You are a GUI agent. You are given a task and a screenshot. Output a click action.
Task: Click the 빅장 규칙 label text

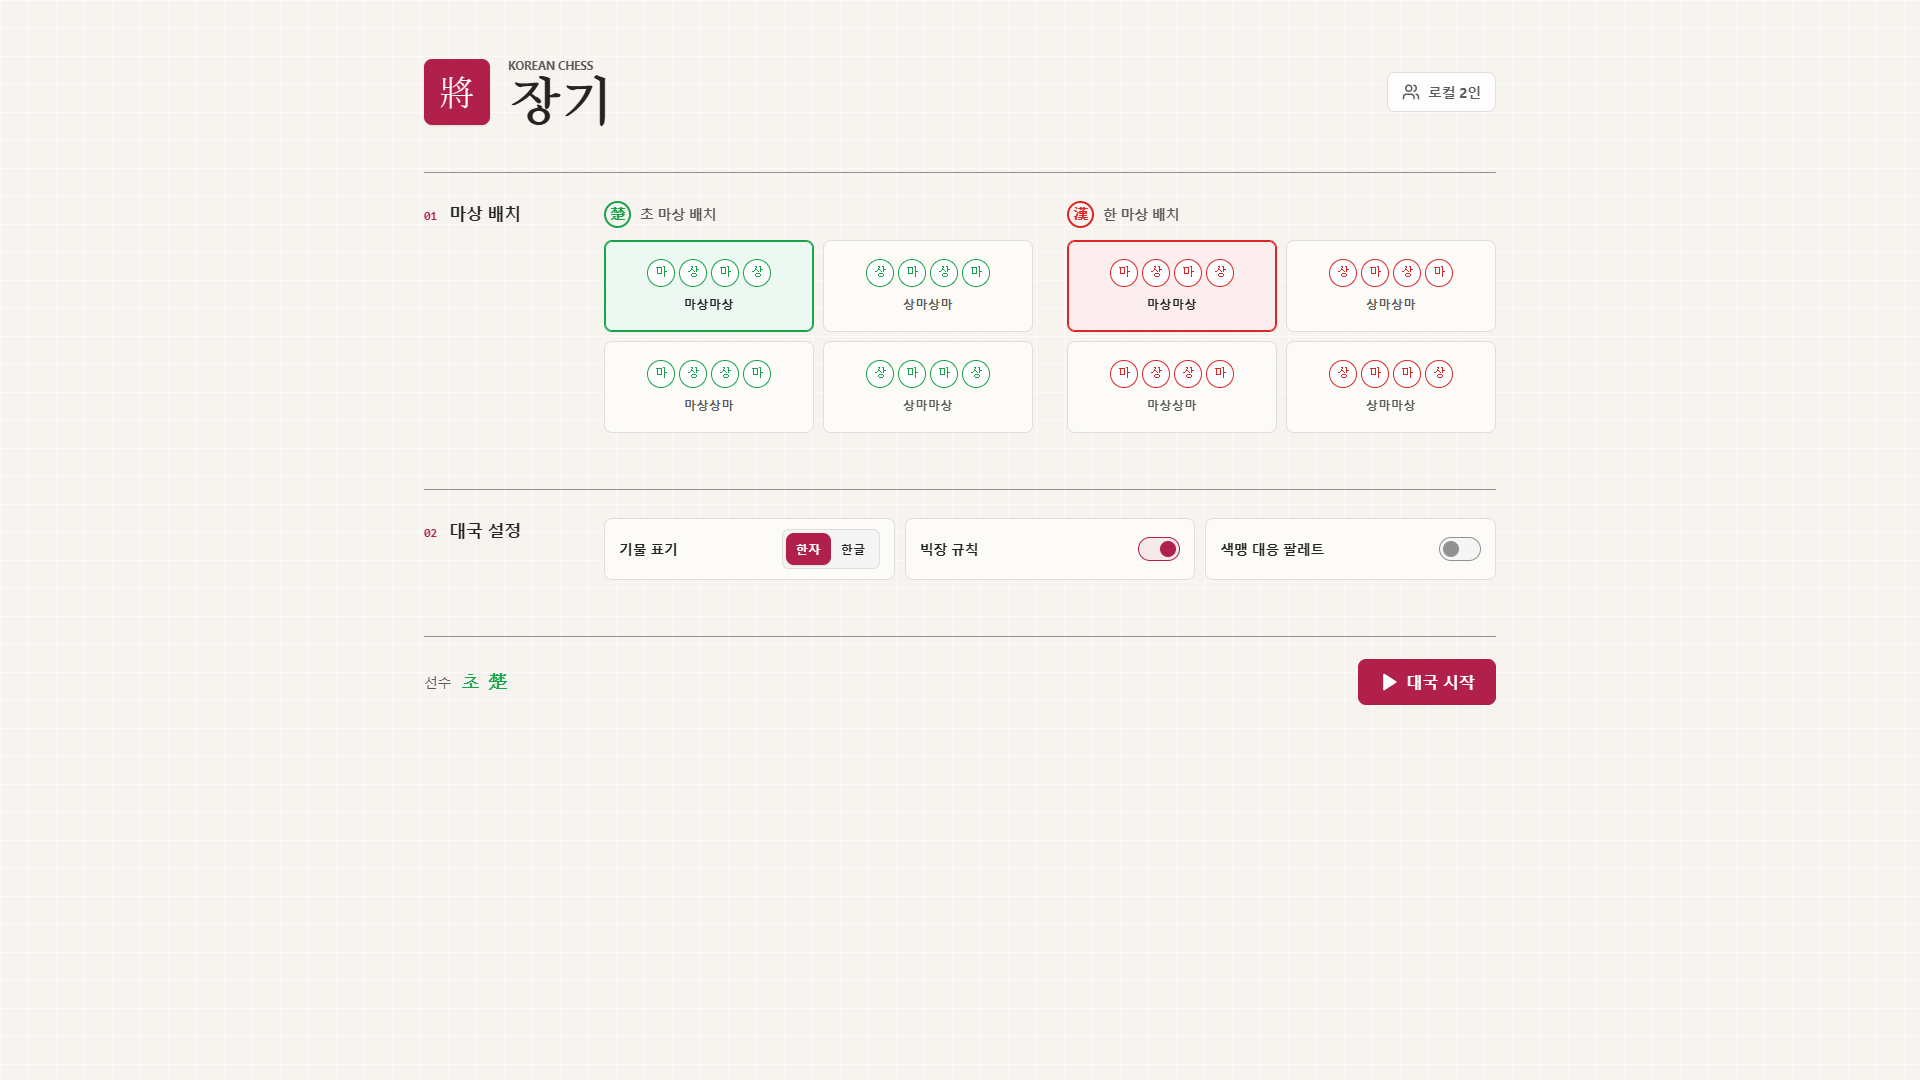point(949,549)
